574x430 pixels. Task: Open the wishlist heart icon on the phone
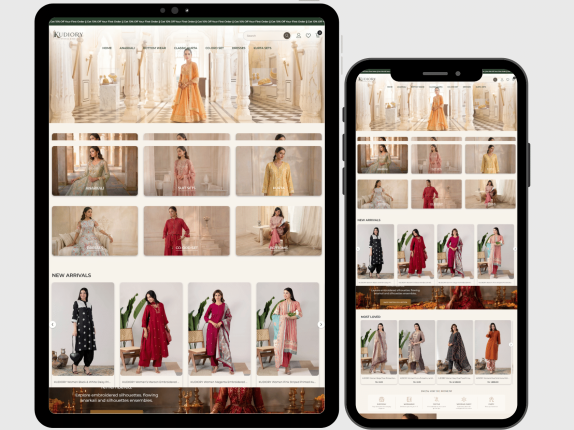point(508,79)
